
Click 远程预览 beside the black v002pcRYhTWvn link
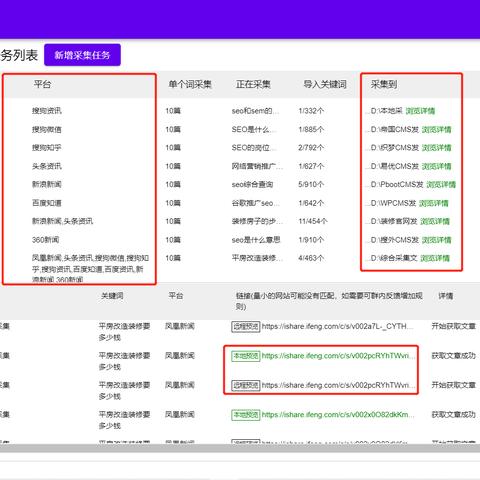click(x=246, y=385)
